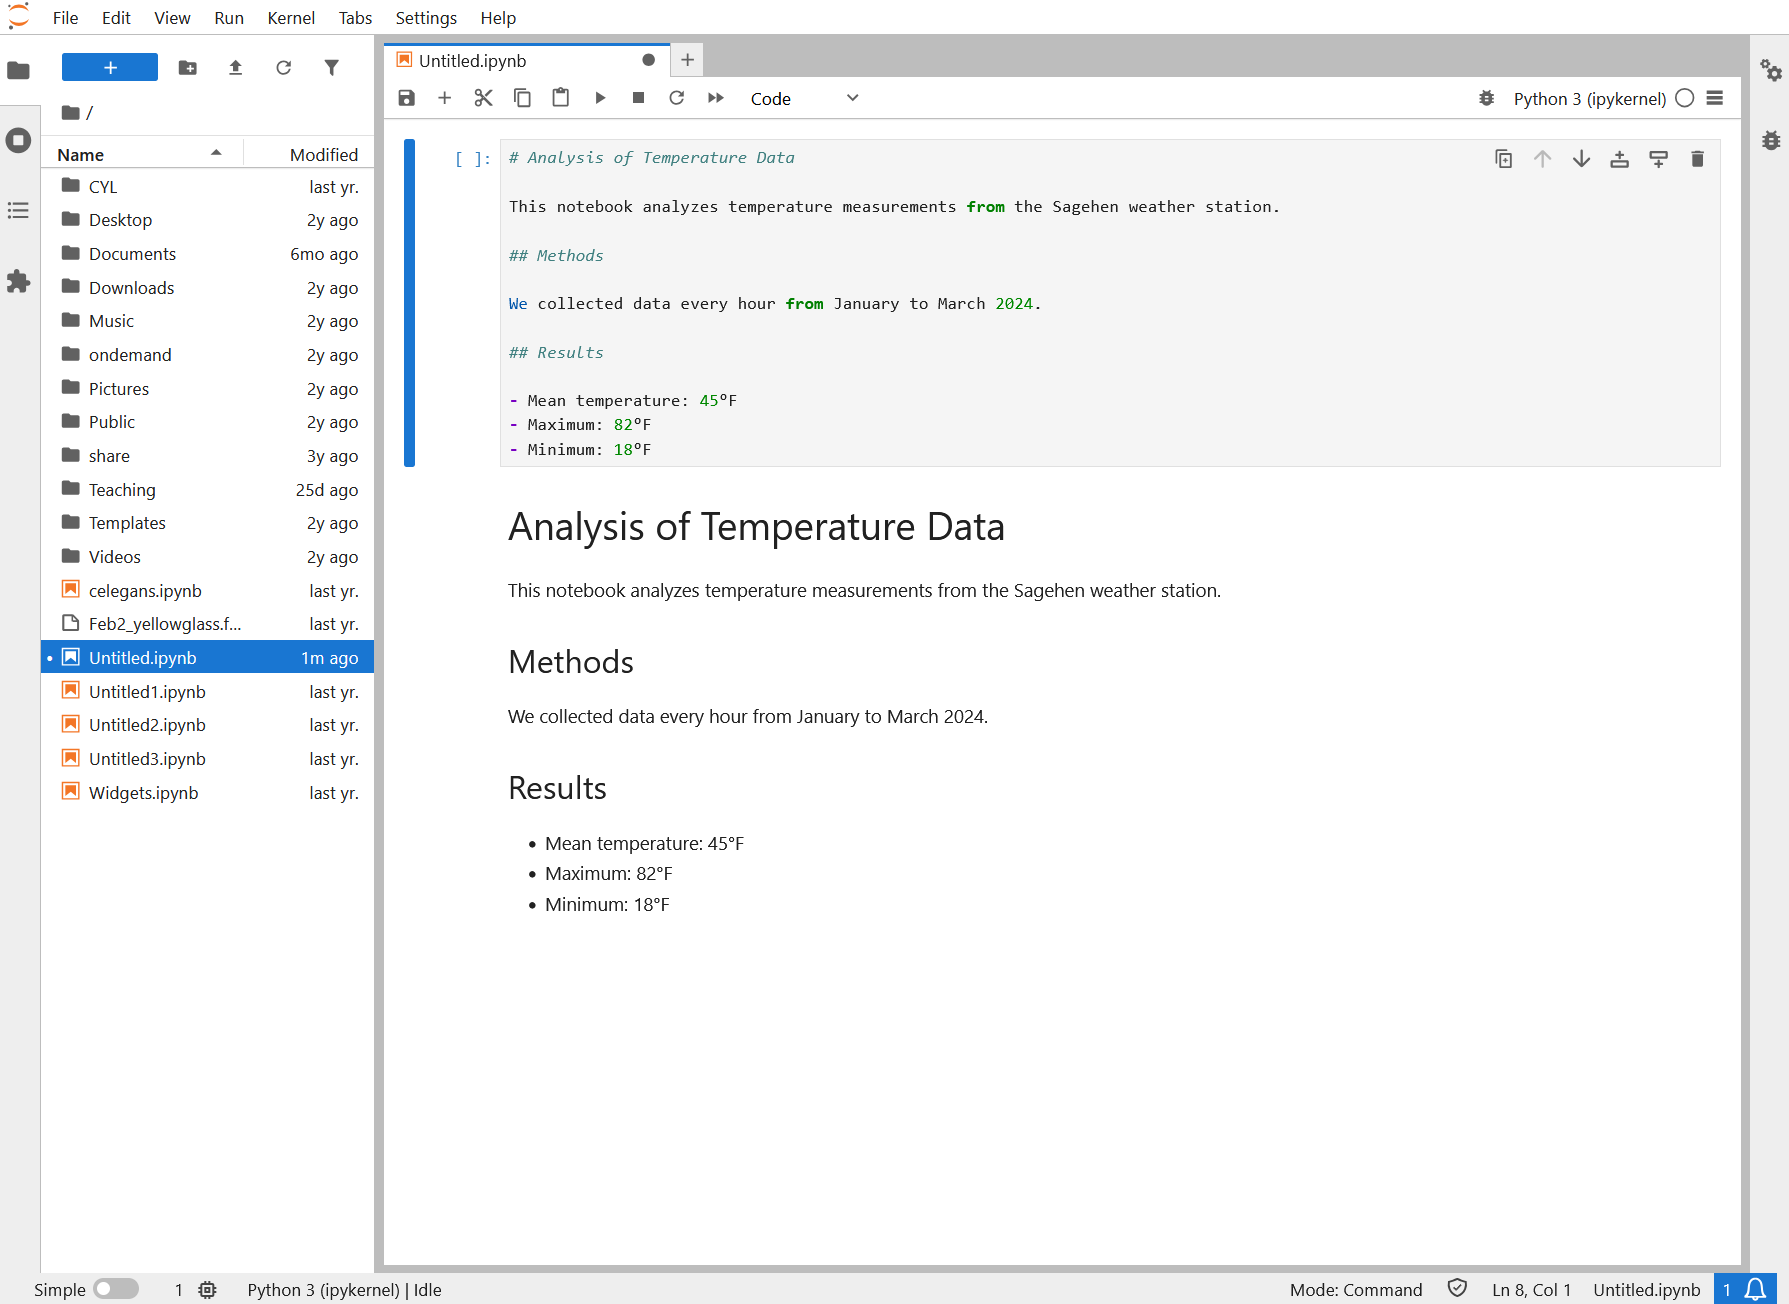This screenshot has width=1789, height=1304.
Task: Insert a cell above via cell toolbar
Action: click(x=1619, y=159)
